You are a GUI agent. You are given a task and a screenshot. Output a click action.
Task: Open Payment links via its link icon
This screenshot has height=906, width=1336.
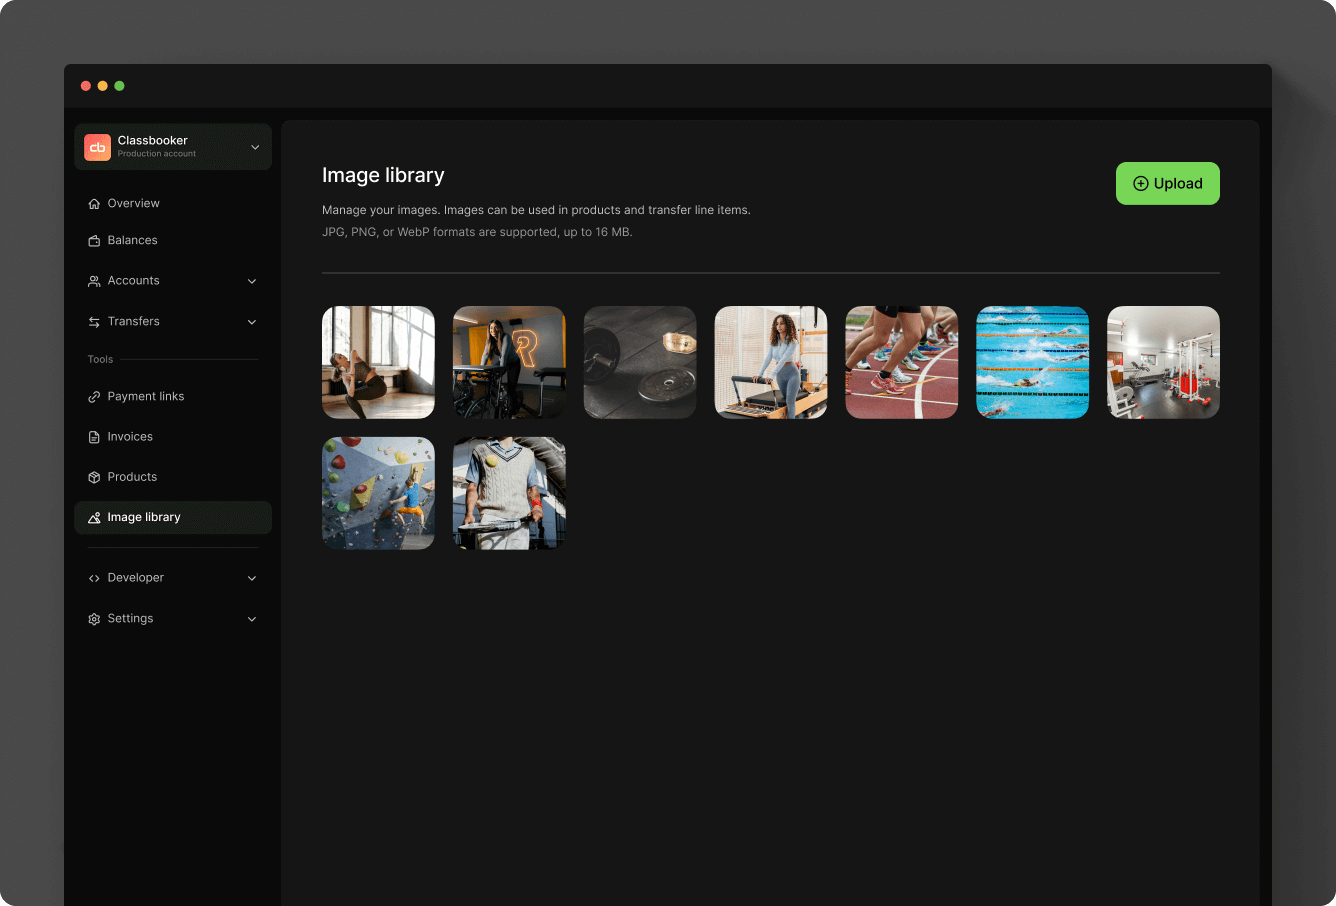click(93, 396)
